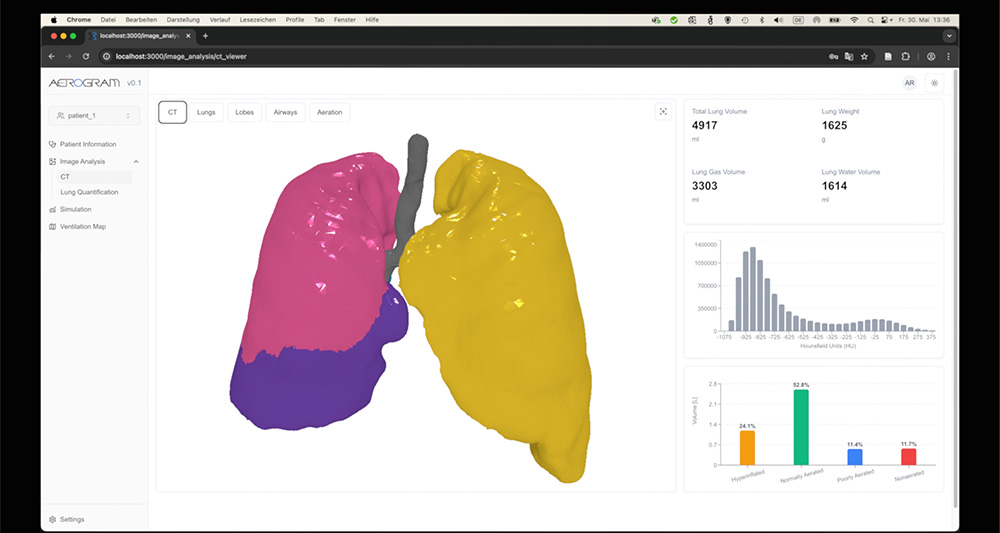Open the Ventilation Map page
This screenshot has height=533, width=1000.
[x=83, y=226]
